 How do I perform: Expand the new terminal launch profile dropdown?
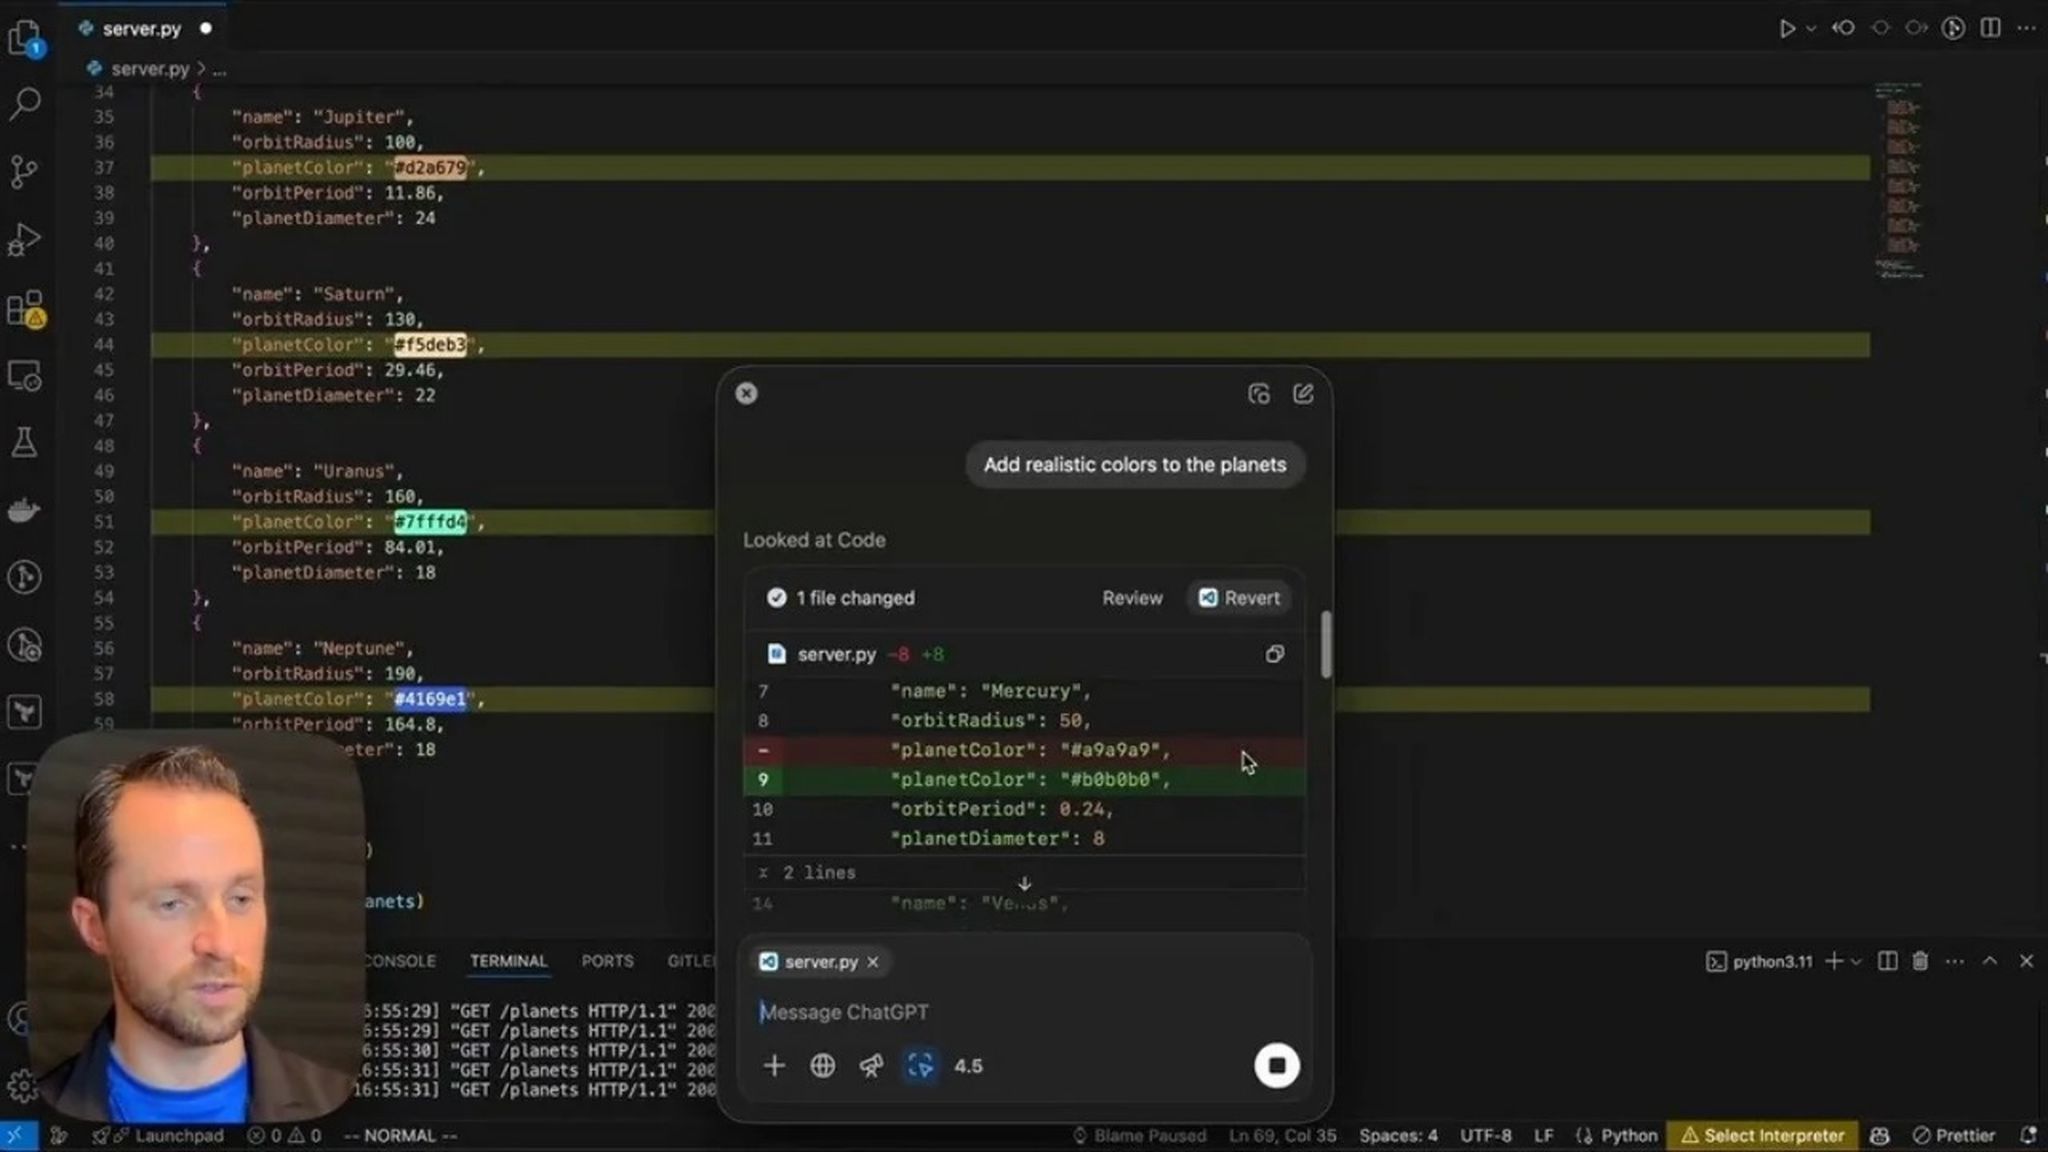click(1857, 962)
